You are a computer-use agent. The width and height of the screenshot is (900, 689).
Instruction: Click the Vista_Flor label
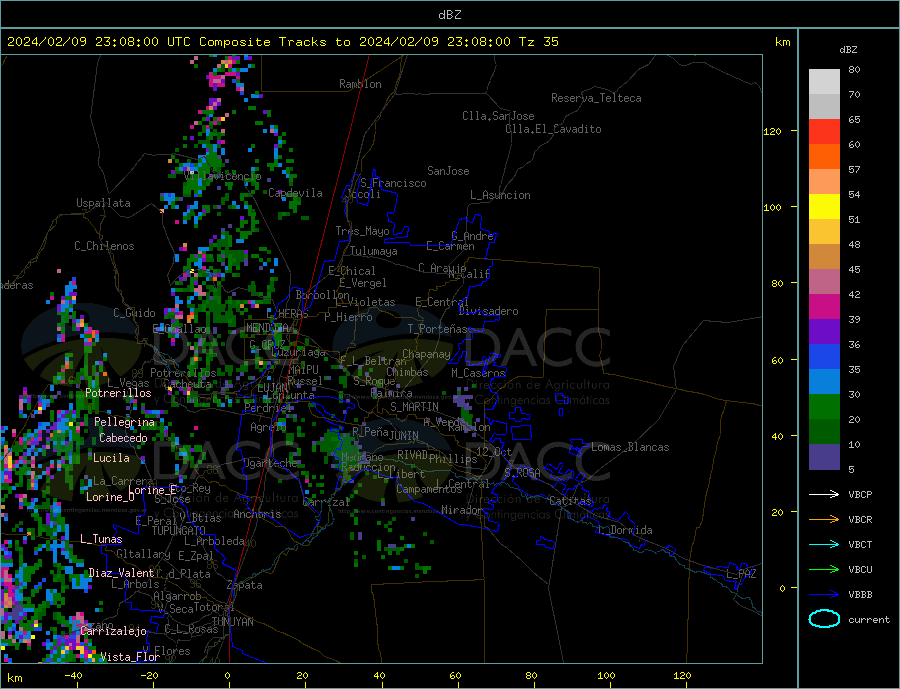pos(130,657)
